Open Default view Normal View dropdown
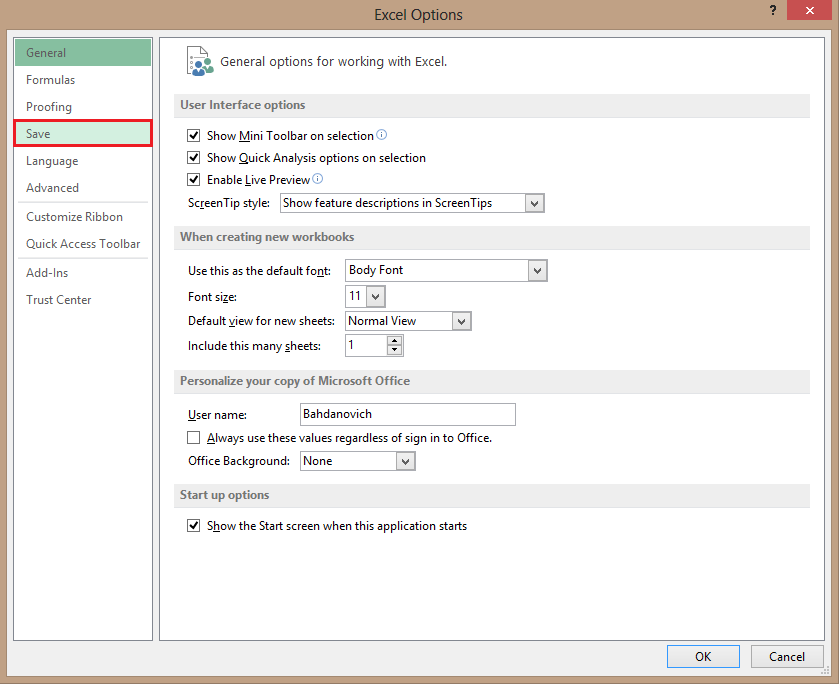Screen dimensions: 839x684 (x=461, y=321)
